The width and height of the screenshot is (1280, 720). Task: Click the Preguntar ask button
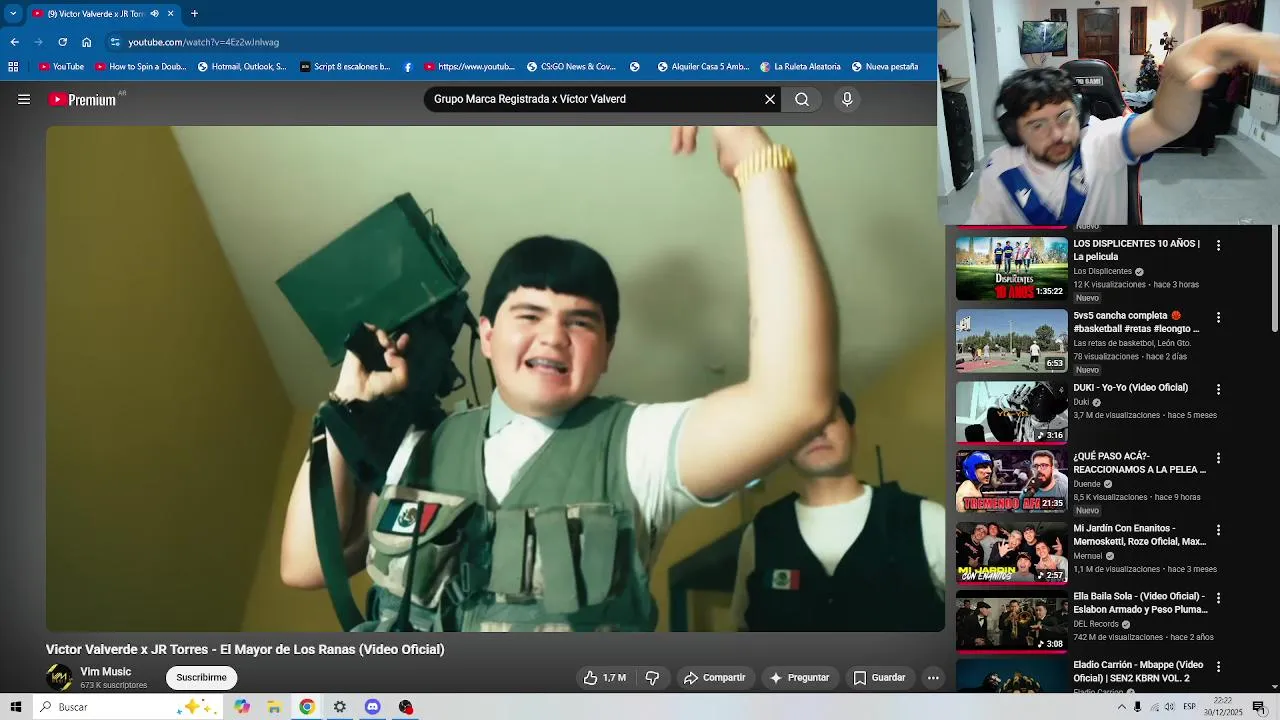799,678
